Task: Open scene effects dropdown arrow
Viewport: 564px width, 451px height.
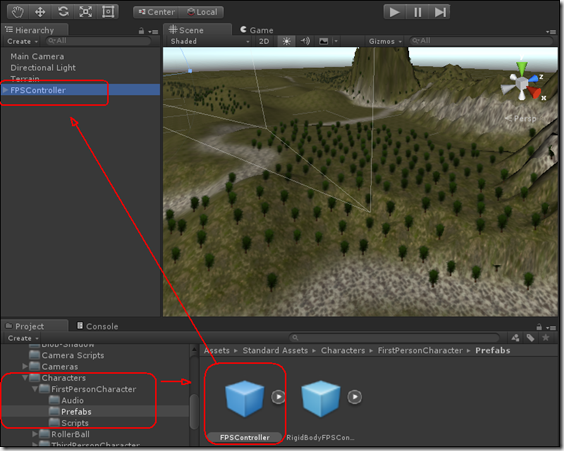Action: coord(336,41)
